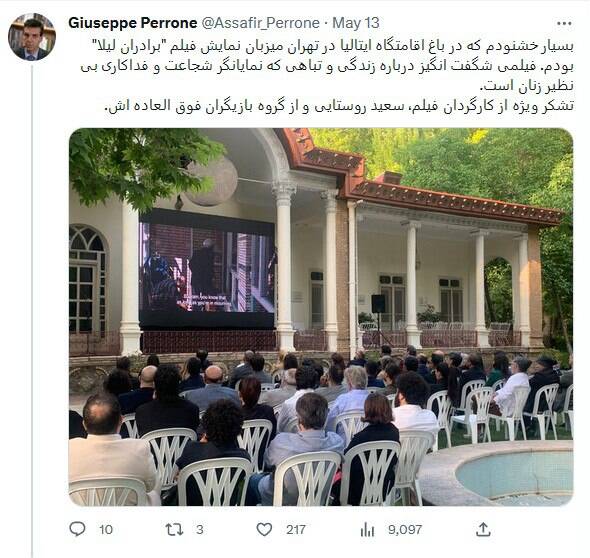Viewport: 590px width, 558px height.
Task: Click the like count 217
Action: tap(295, 530)
